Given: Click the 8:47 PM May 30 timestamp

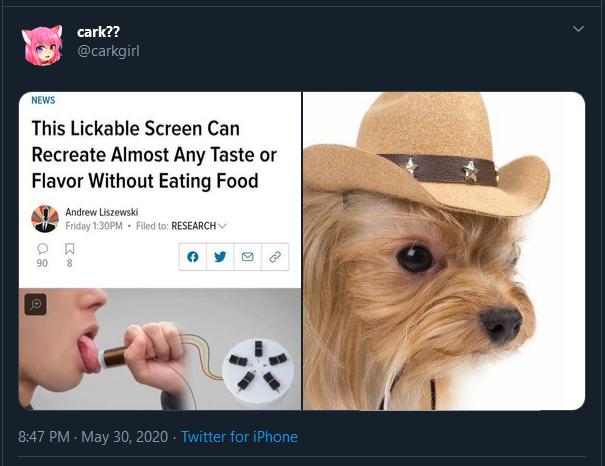Looking at the screenshot, I should coord(92,437).
